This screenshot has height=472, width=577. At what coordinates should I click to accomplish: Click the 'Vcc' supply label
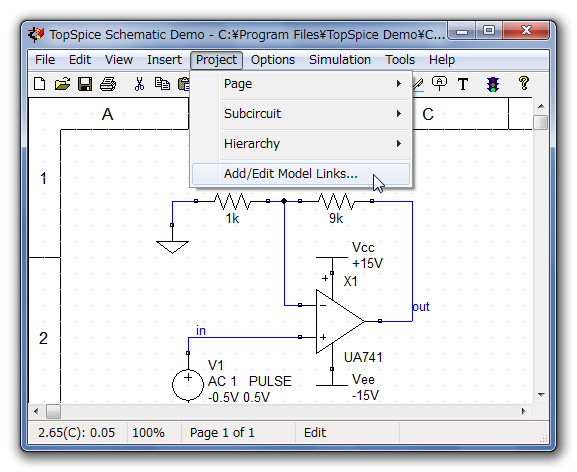363,248
